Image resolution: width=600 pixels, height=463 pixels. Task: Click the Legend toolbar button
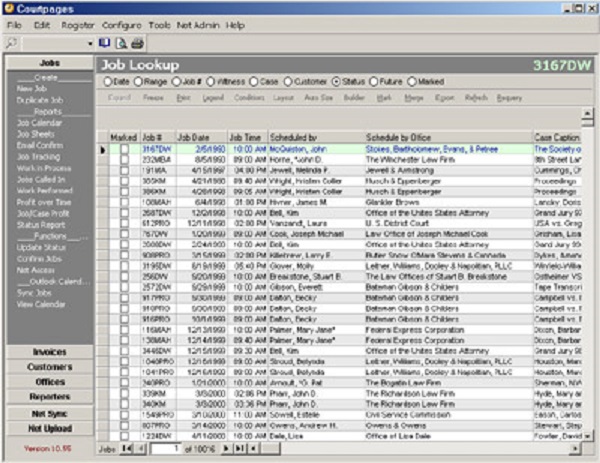[x=213, y=98]
